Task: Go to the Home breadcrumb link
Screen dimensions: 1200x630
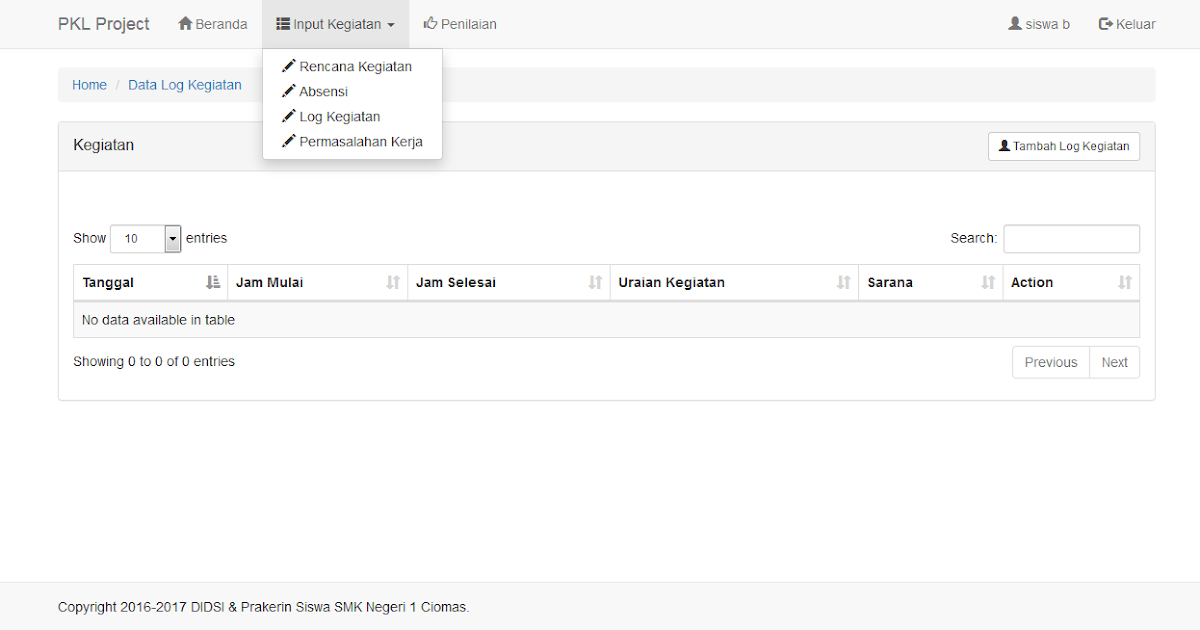Action: (89, 85)
